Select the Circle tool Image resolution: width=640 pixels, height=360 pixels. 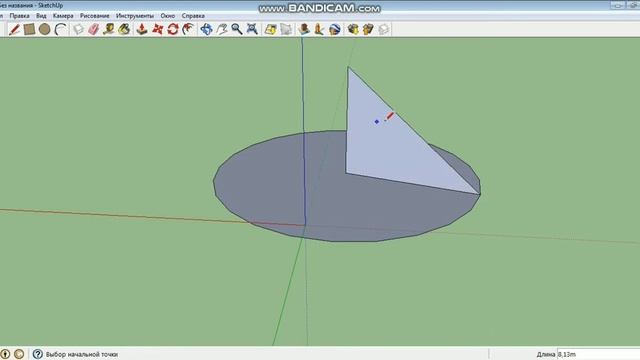[44, 29]
